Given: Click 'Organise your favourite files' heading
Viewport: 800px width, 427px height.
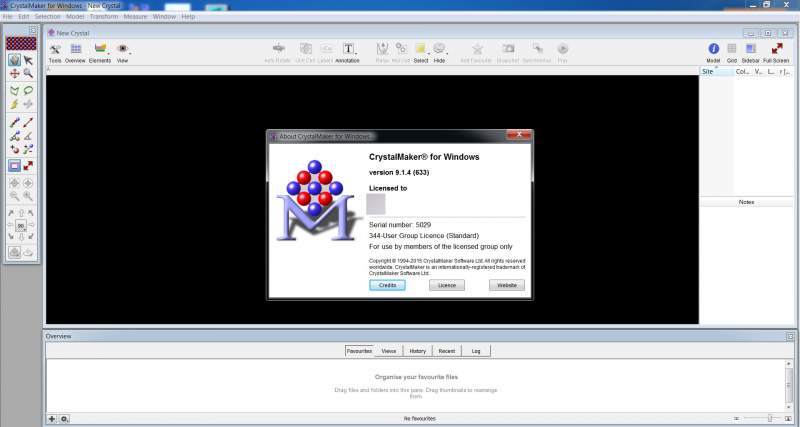Looking at the screenshot, I should (416, 377).
